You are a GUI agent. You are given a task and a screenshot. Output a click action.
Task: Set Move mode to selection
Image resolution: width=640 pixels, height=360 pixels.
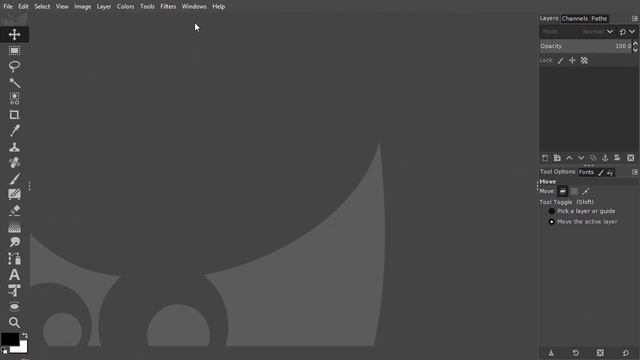[x=574, y=191]
